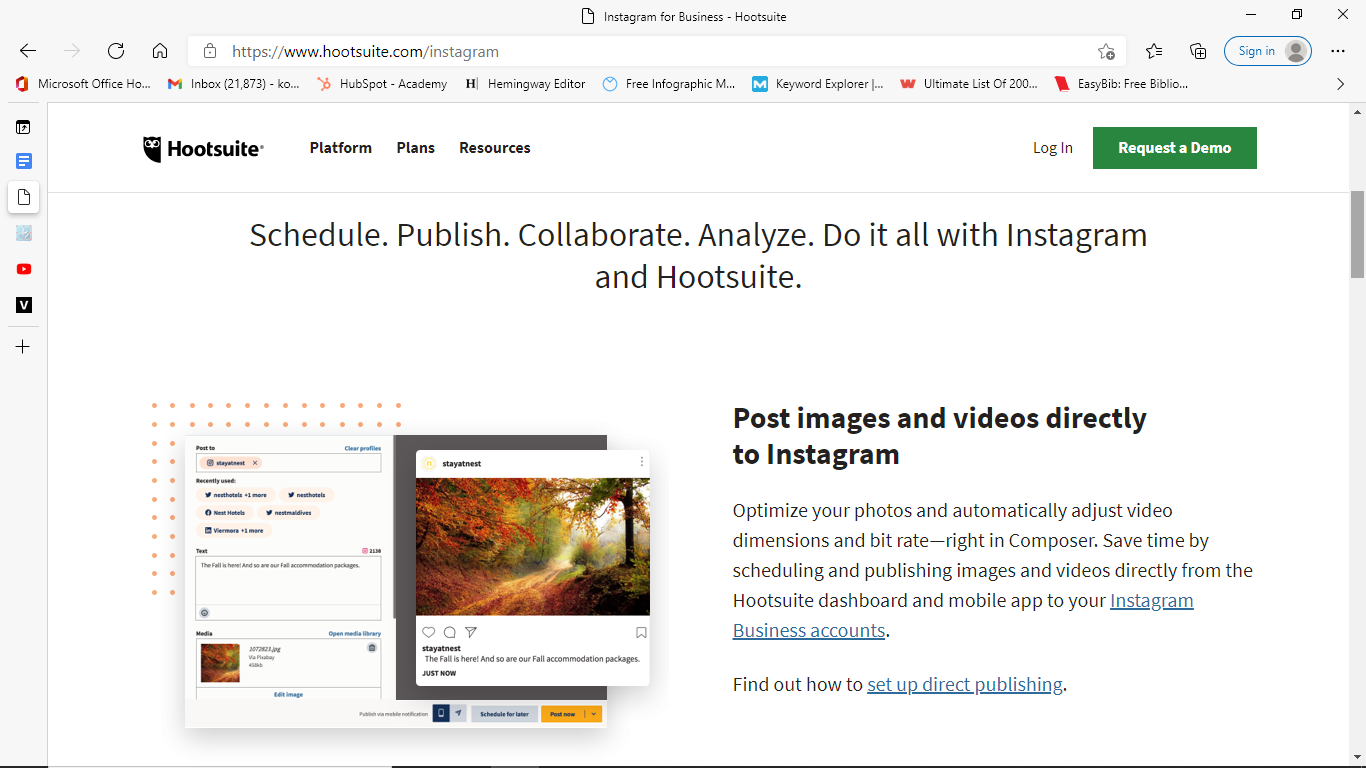The image size is (1366, 768).
Task: Go back to the previous page
Action: point(28,51)
